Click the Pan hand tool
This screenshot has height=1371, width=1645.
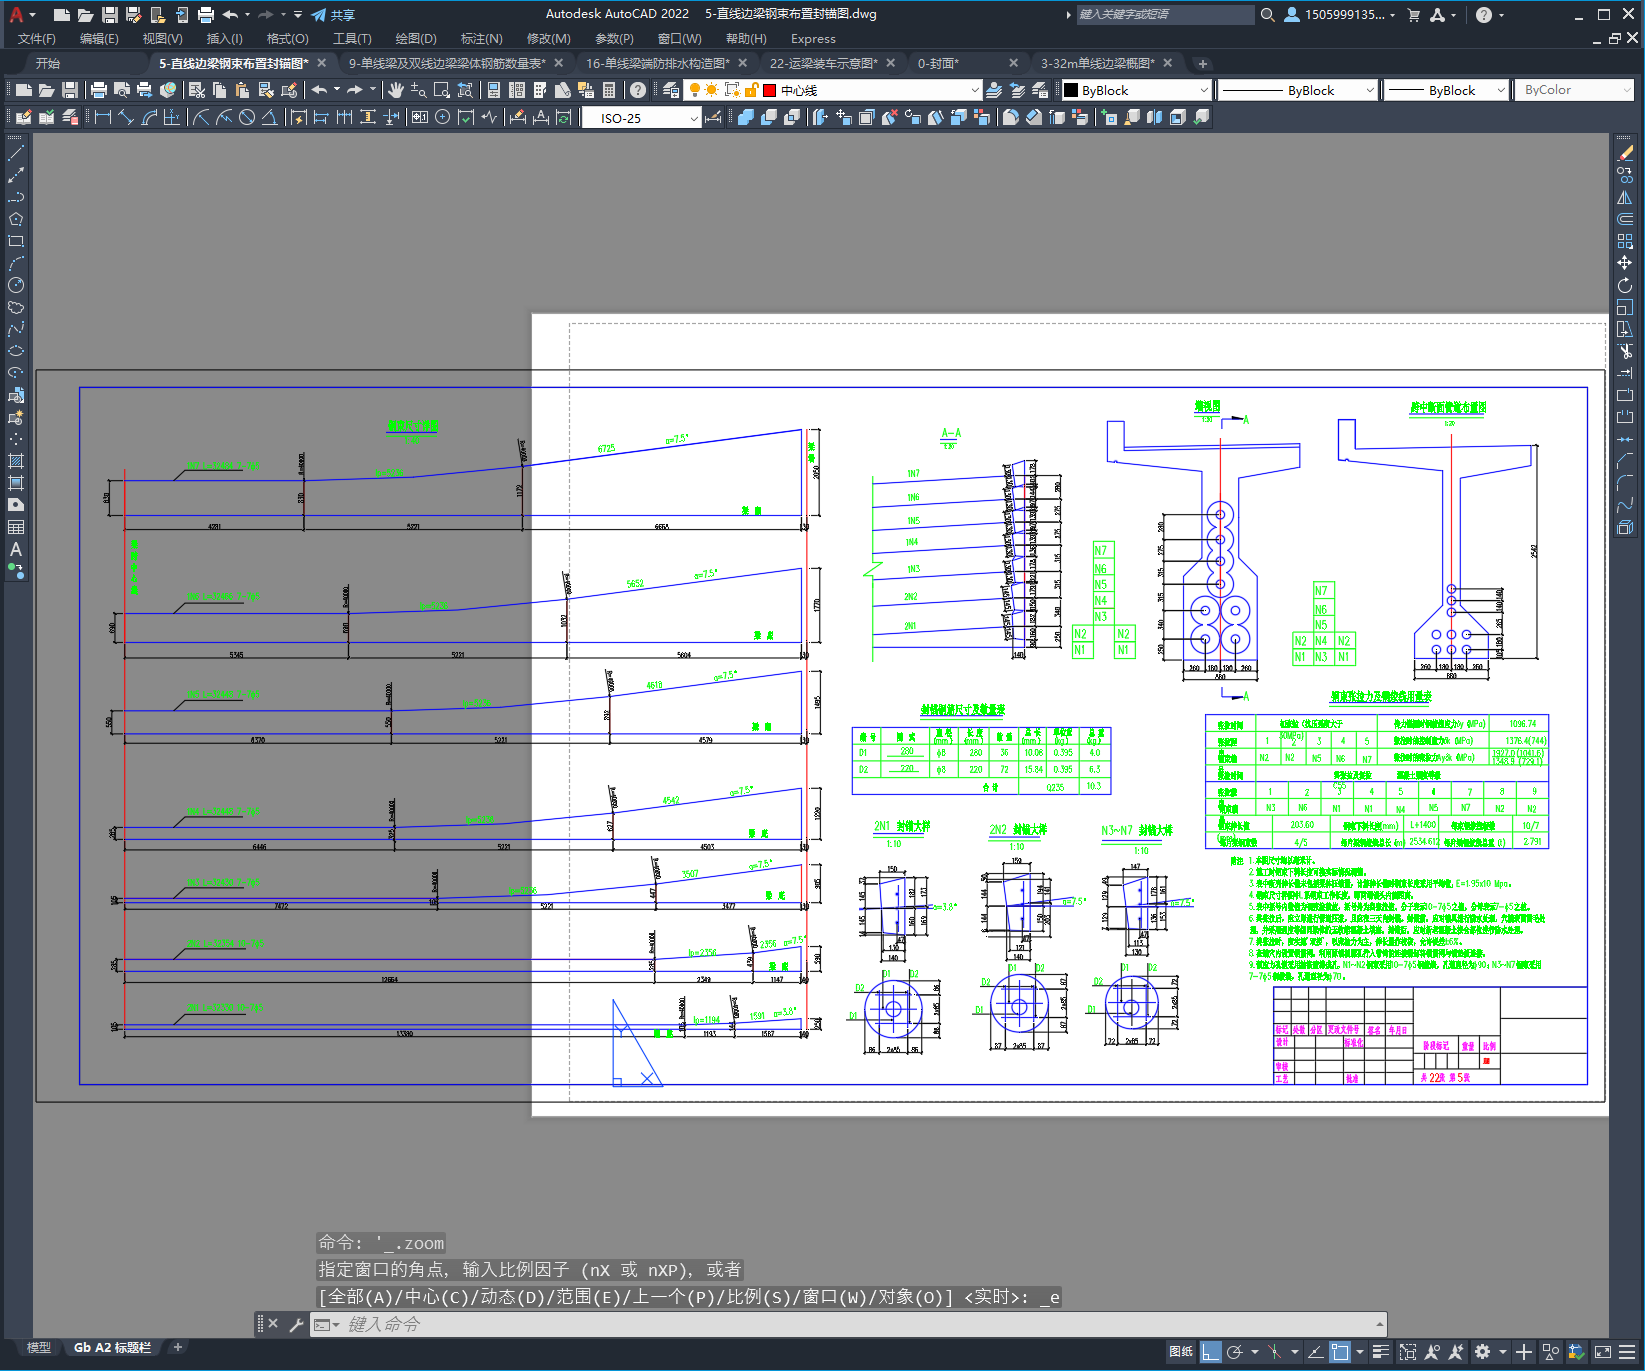click(396, 90)
